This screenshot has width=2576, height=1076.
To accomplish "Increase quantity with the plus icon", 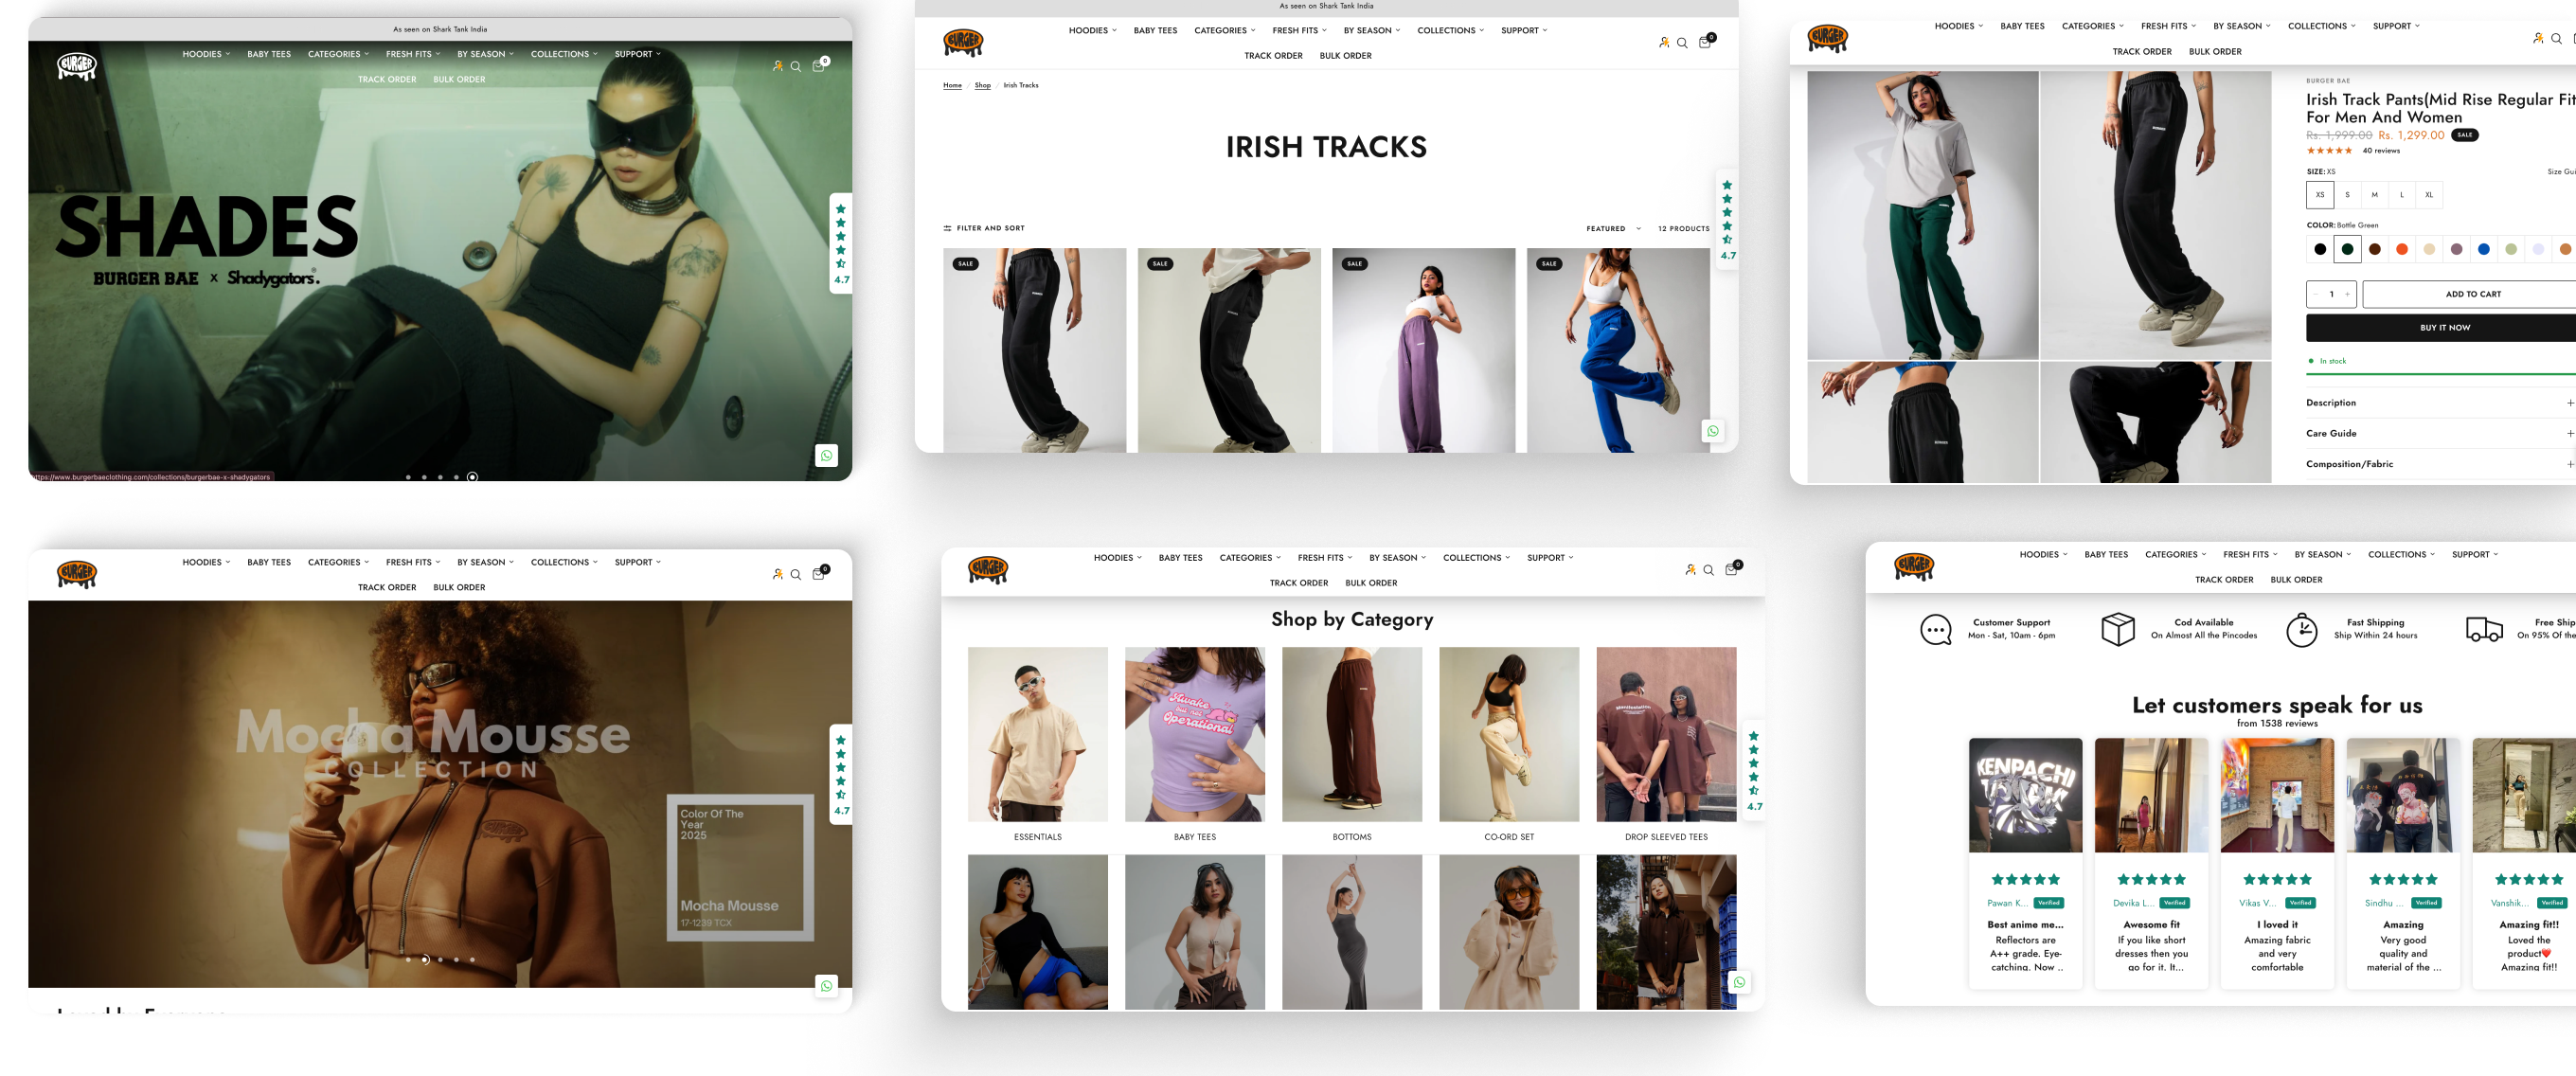I will (2347, 294).
